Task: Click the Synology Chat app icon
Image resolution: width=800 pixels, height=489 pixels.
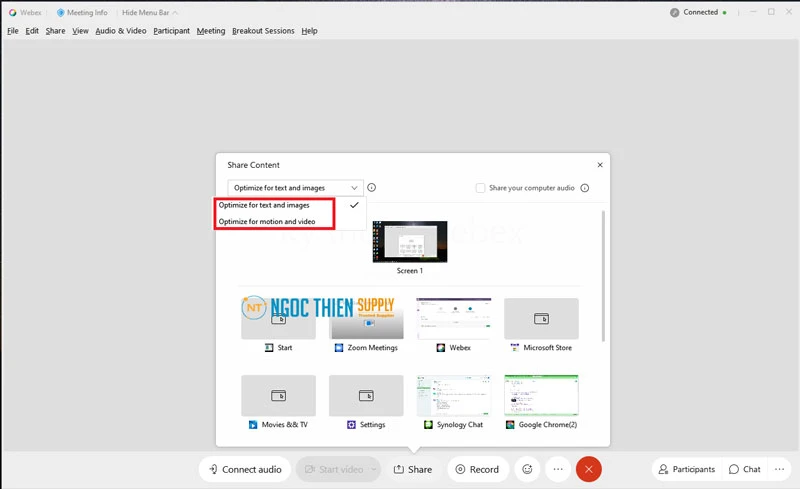Action: [429, 425]
